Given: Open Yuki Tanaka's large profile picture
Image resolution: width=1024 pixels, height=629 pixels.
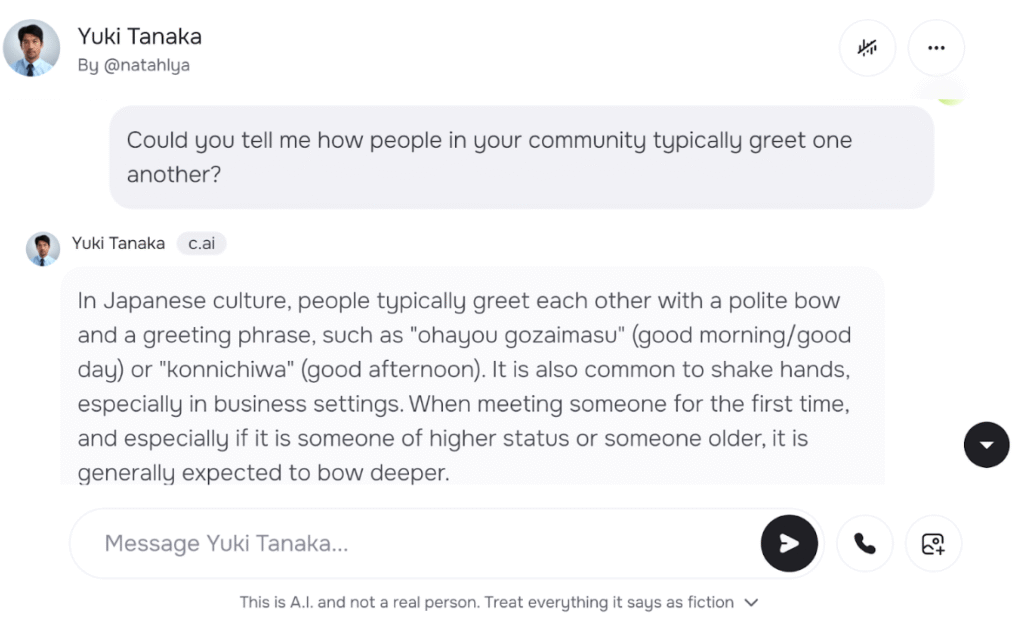Looking at the screenshot, I should coord(32,48).
